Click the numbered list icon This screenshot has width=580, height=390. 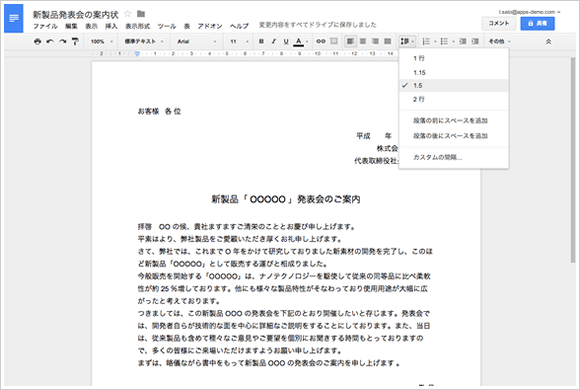point(426,41)
